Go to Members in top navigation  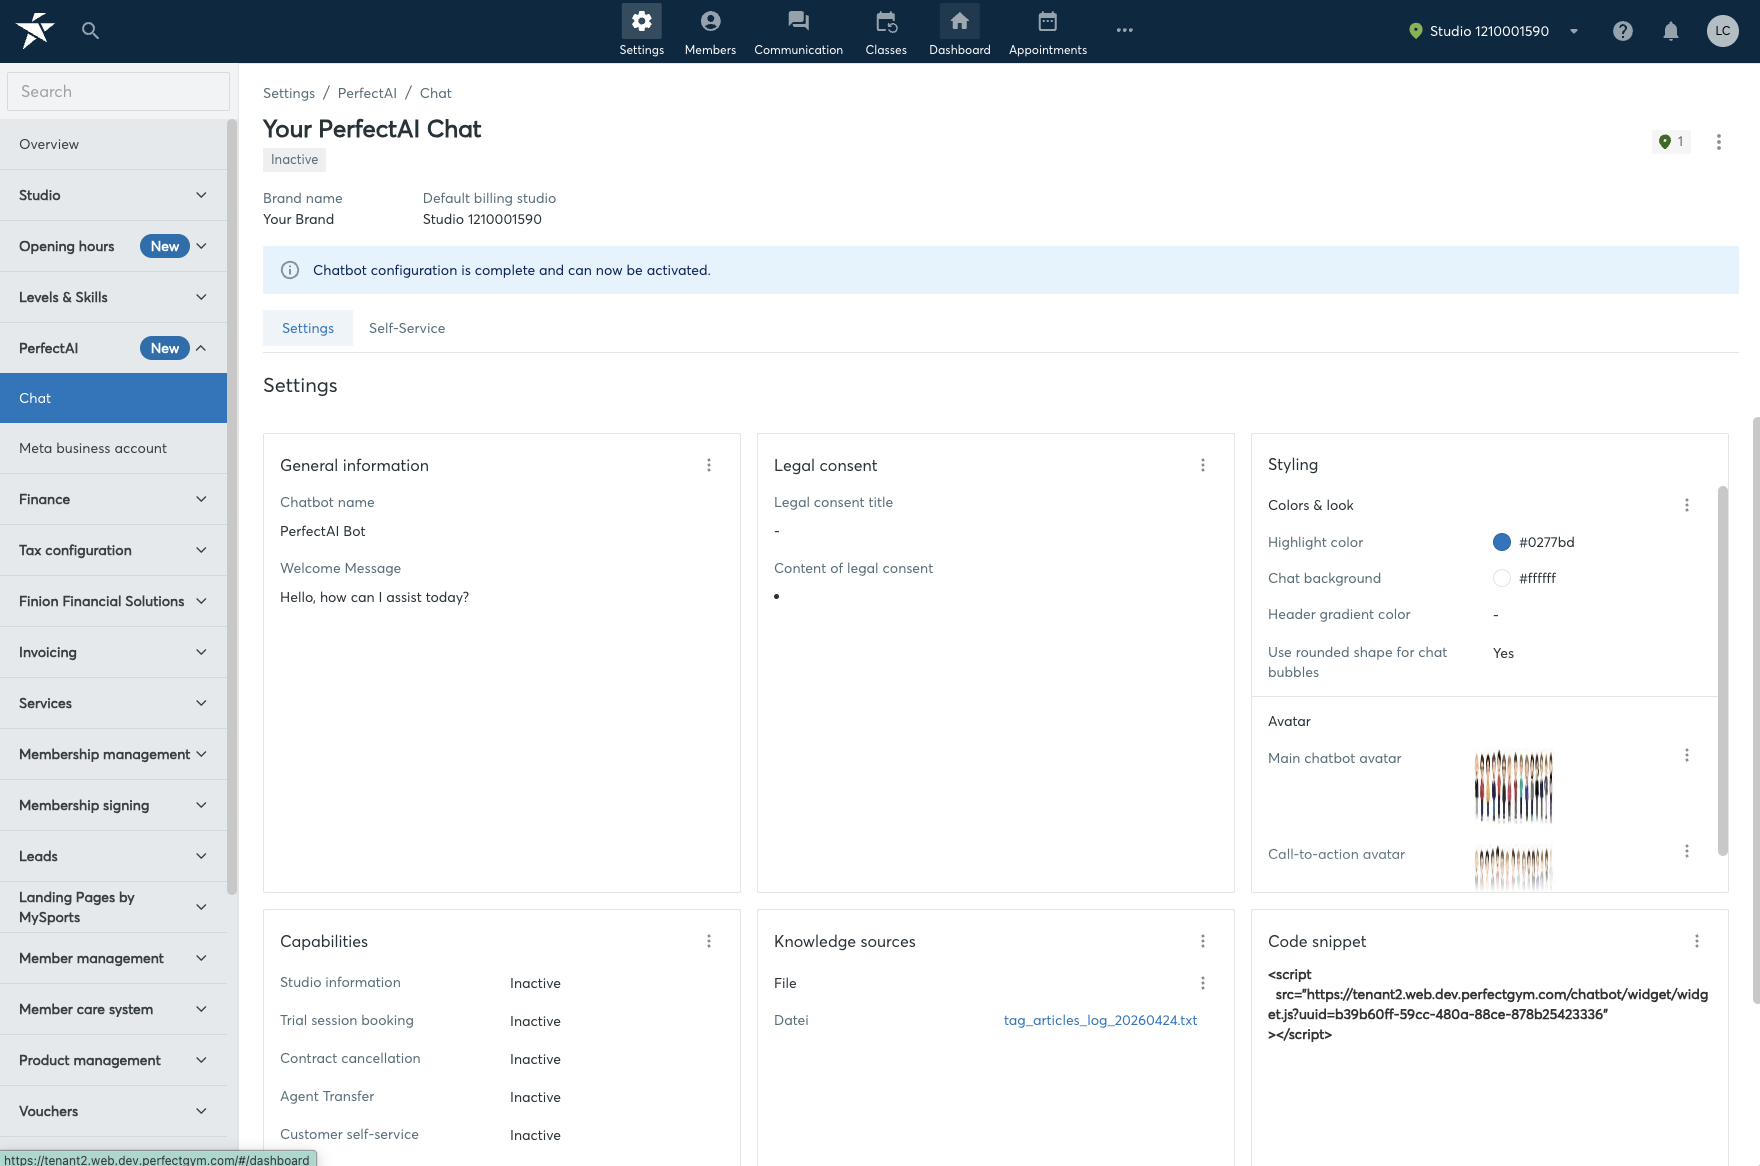click(710, 31)
